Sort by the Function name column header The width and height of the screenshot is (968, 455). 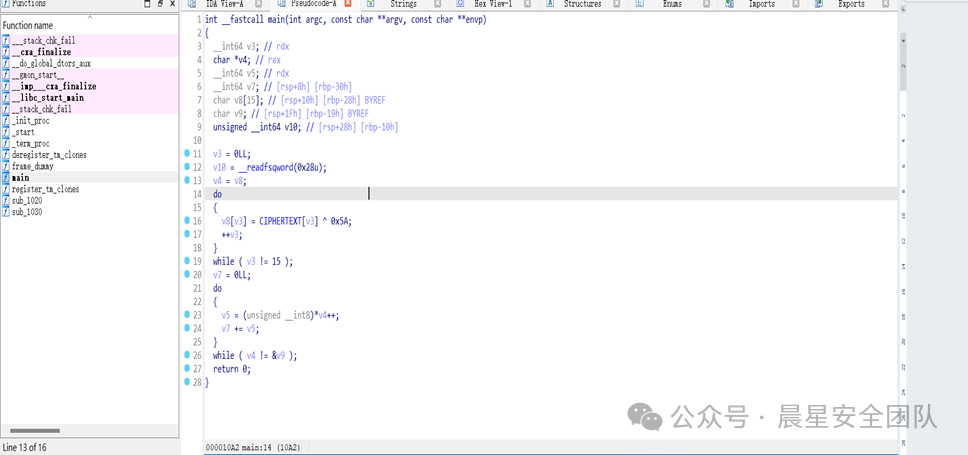(28, 25)
